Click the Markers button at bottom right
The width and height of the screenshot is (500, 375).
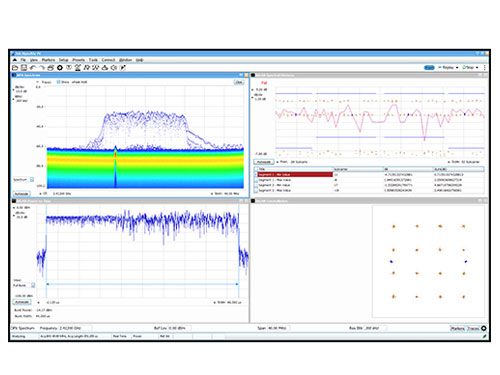(x=458, y=329)
